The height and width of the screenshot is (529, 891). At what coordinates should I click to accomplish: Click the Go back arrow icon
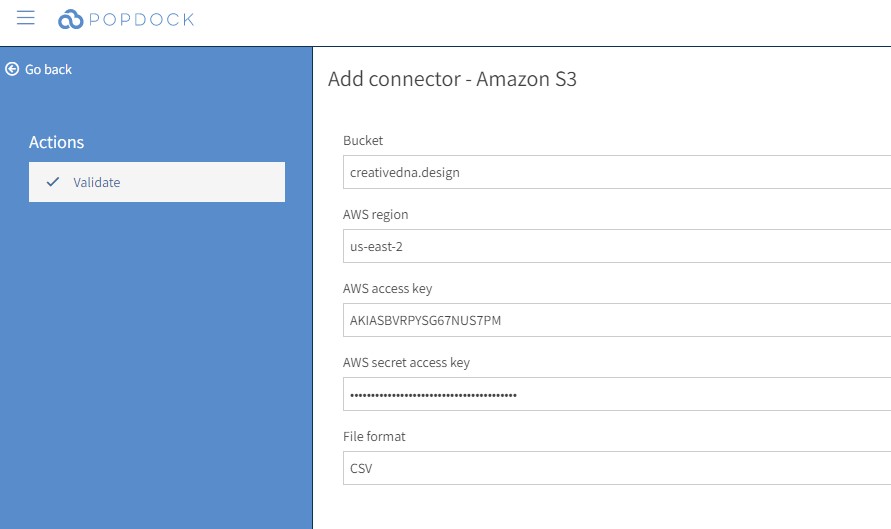[x=12, y=69]
